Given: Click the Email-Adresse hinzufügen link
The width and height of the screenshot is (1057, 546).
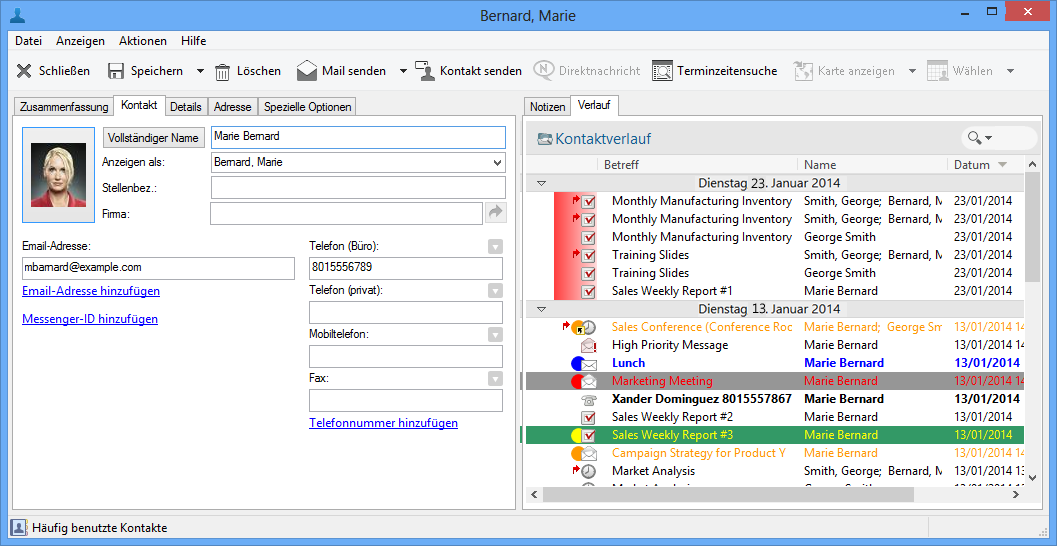Looking at the screenshot, I should 91,291.
